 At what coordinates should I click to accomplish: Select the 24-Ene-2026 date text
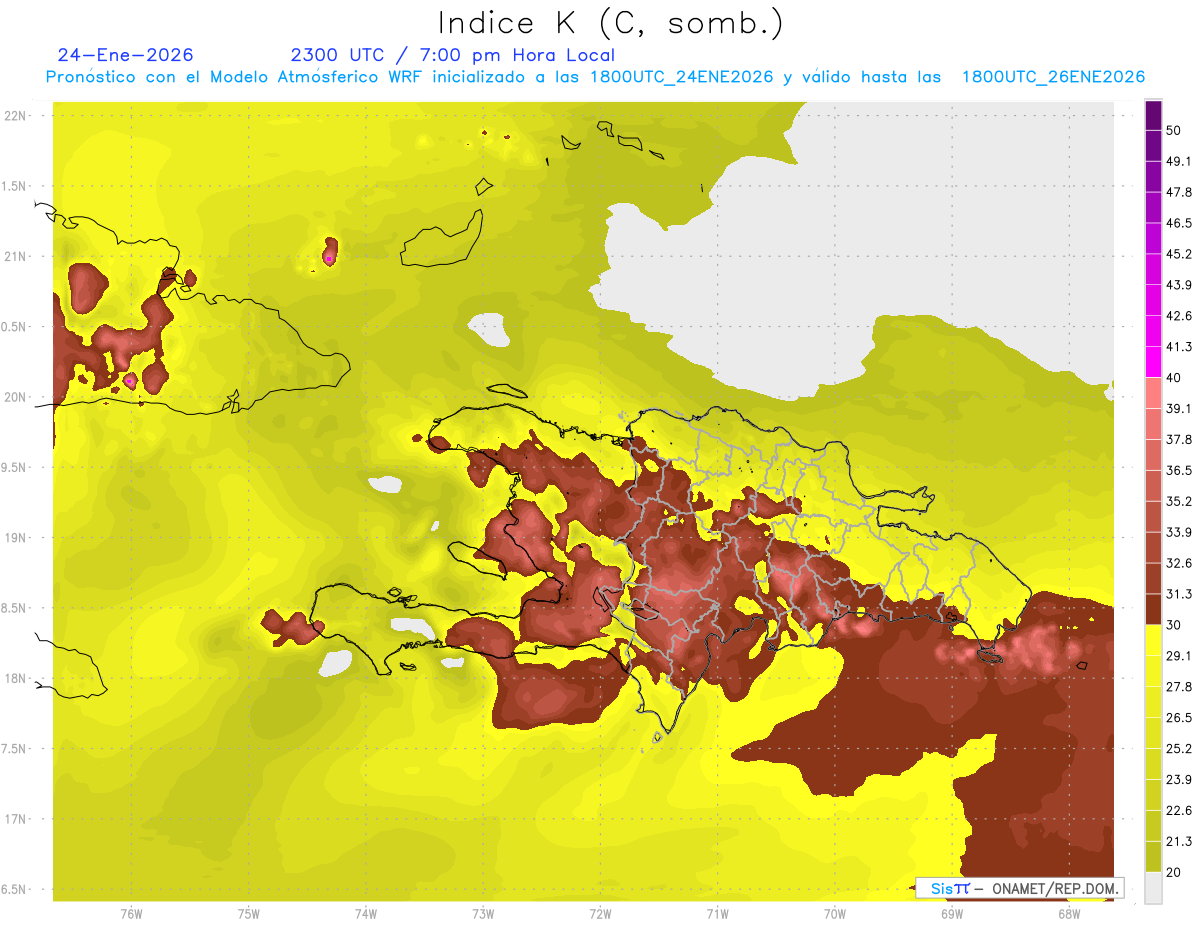pyautogui.click(x=125, y=55)
